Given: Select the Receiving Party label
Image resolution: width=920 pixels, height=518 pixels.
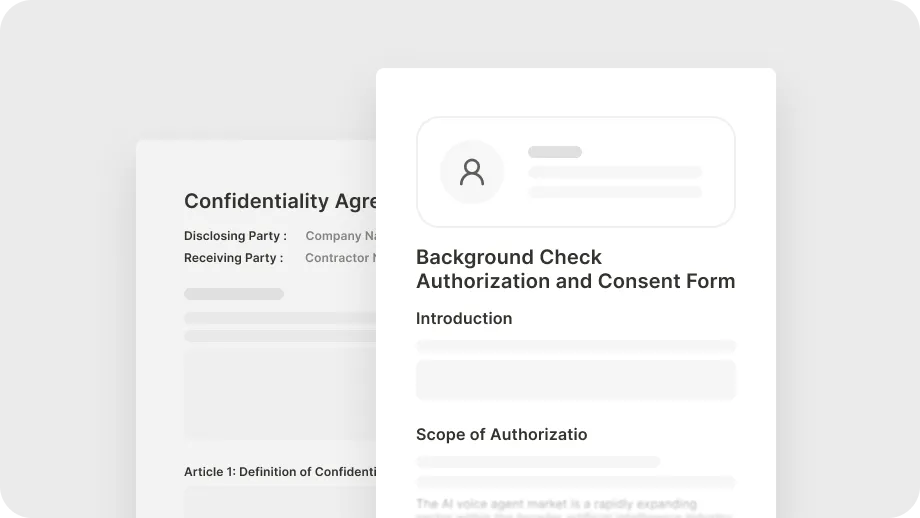Looking at the screenshot, I should click(233, 258).
